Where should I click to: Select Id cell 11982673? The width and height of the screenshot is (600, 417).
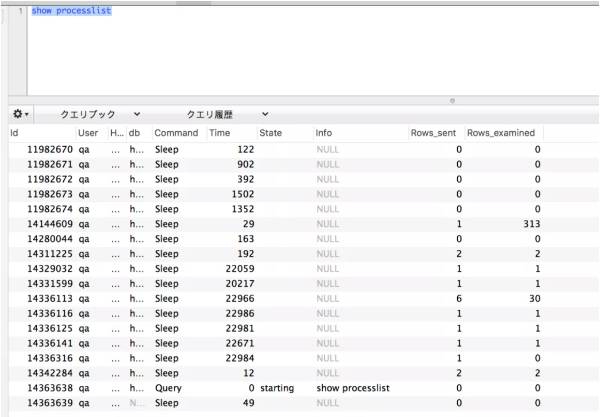click(50, 194)
